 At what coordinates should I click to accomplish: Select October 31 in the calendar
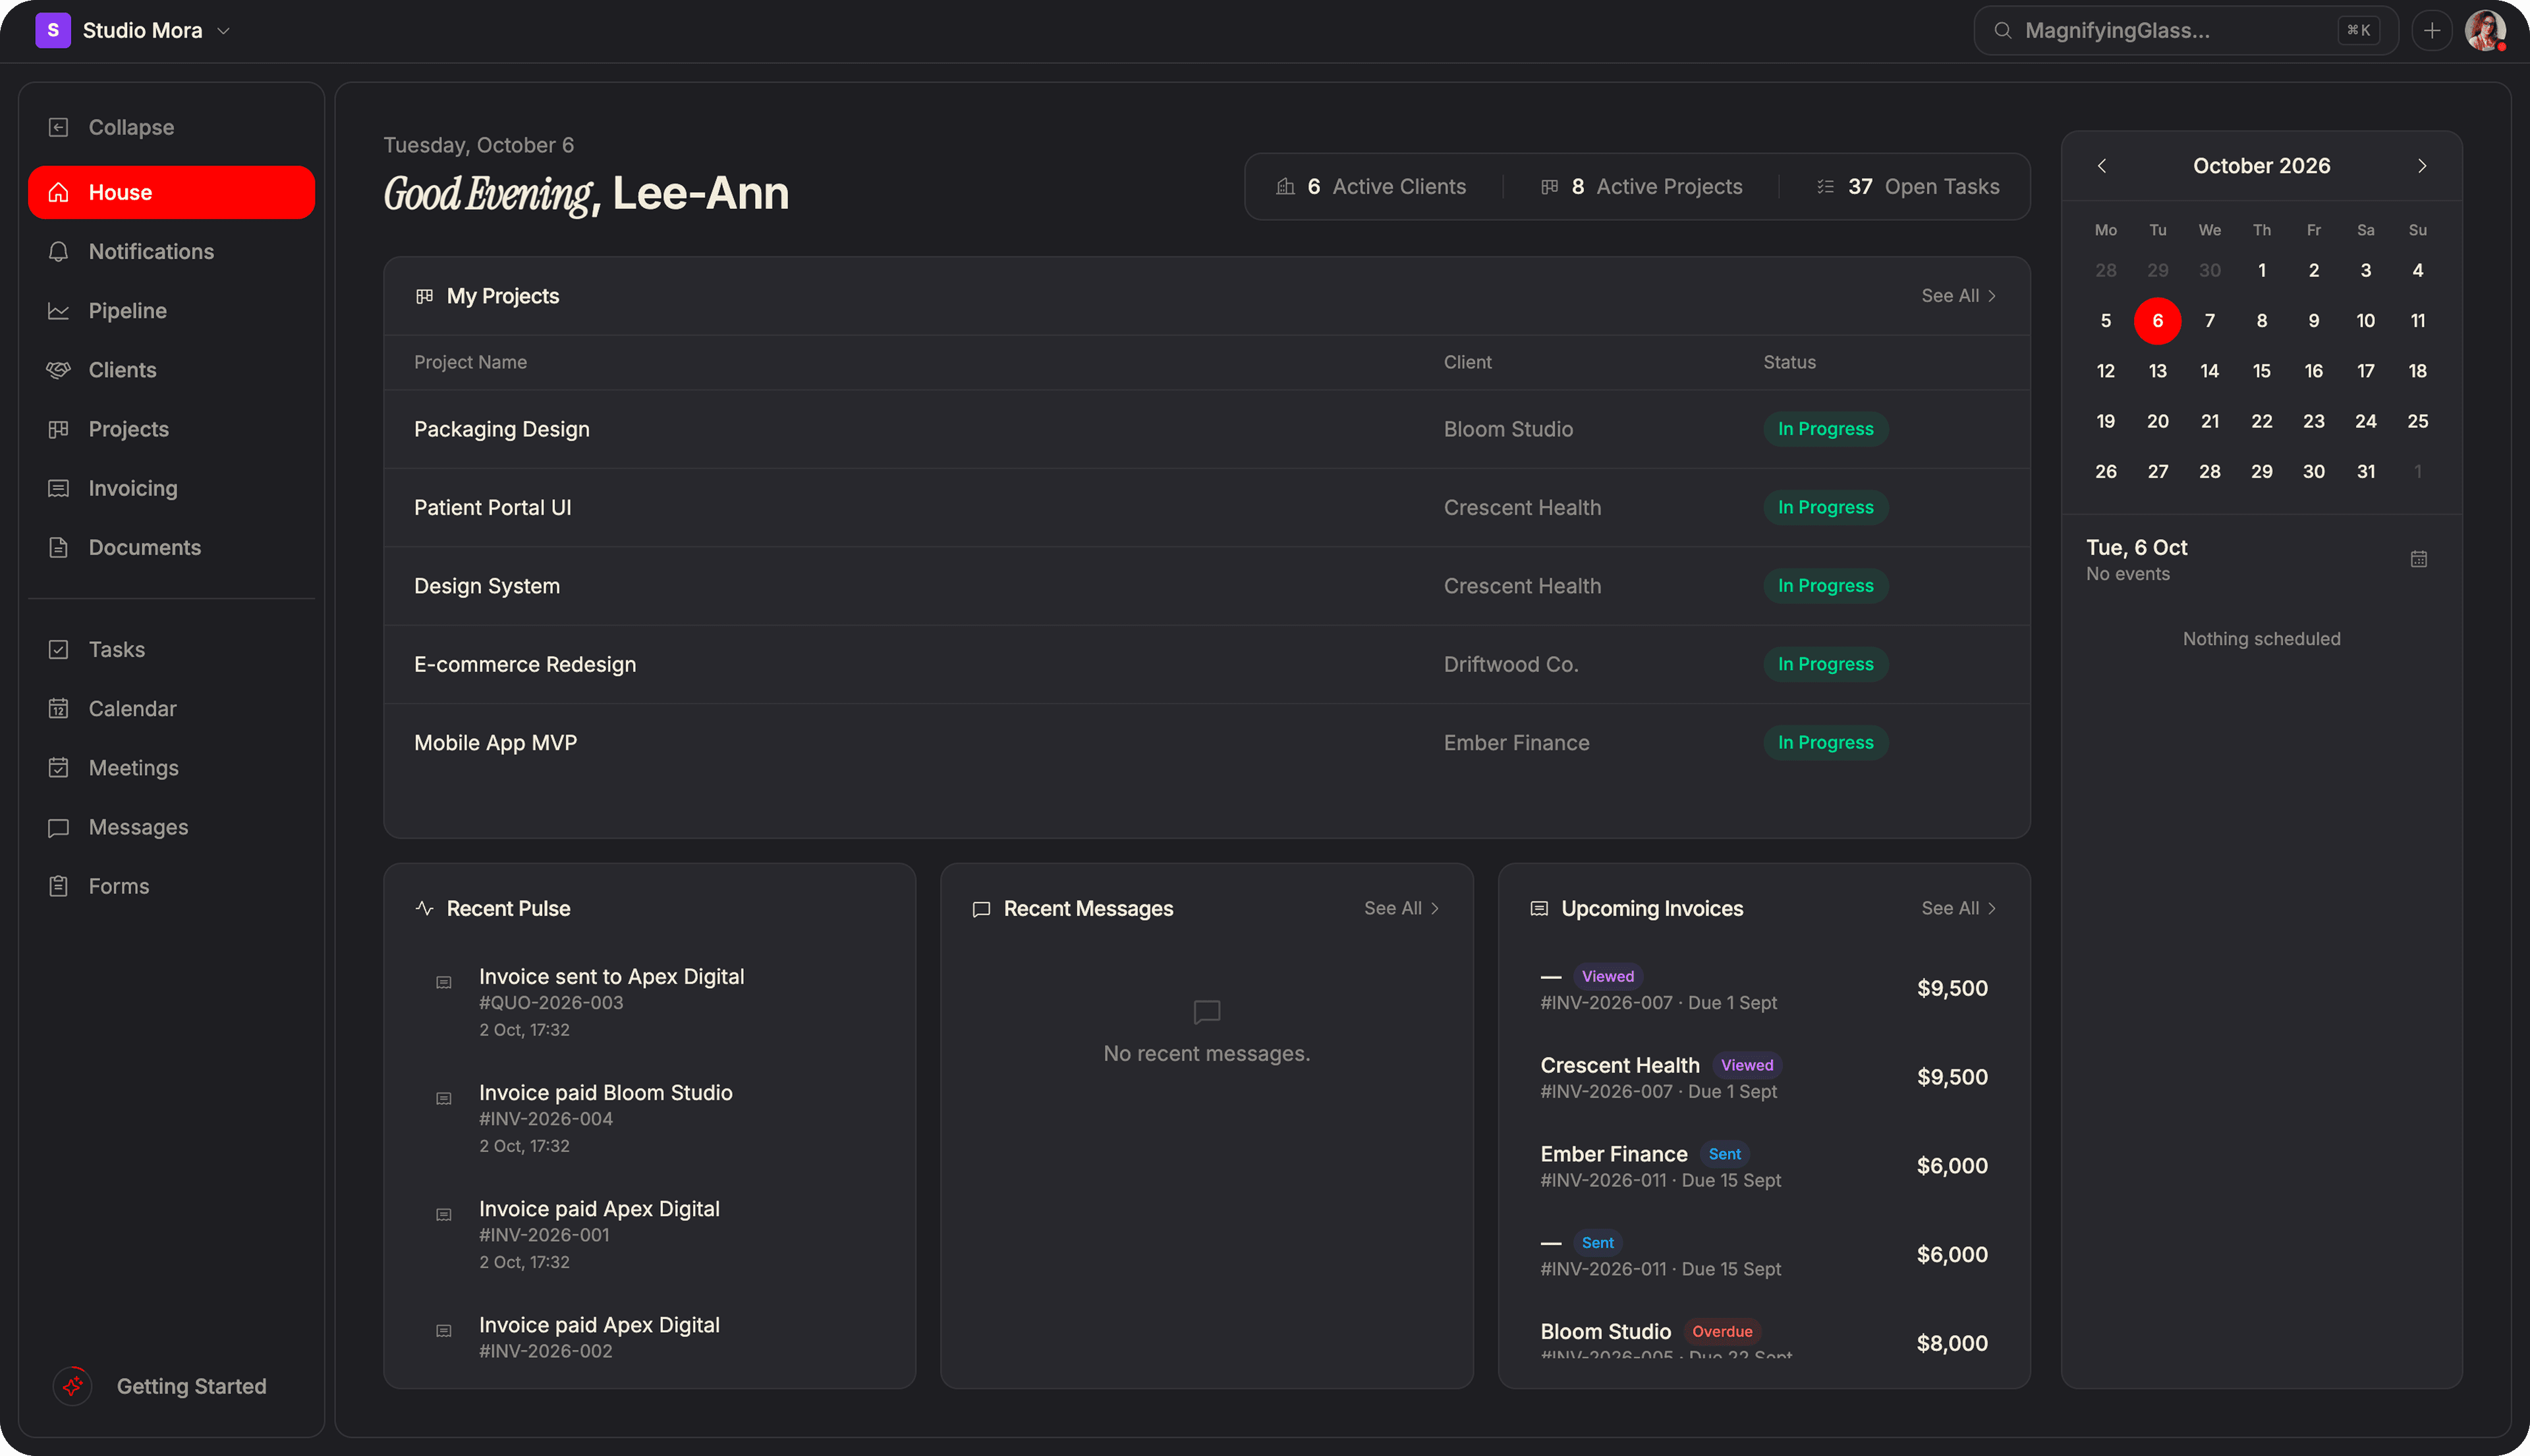click(x=2365, y=471)
